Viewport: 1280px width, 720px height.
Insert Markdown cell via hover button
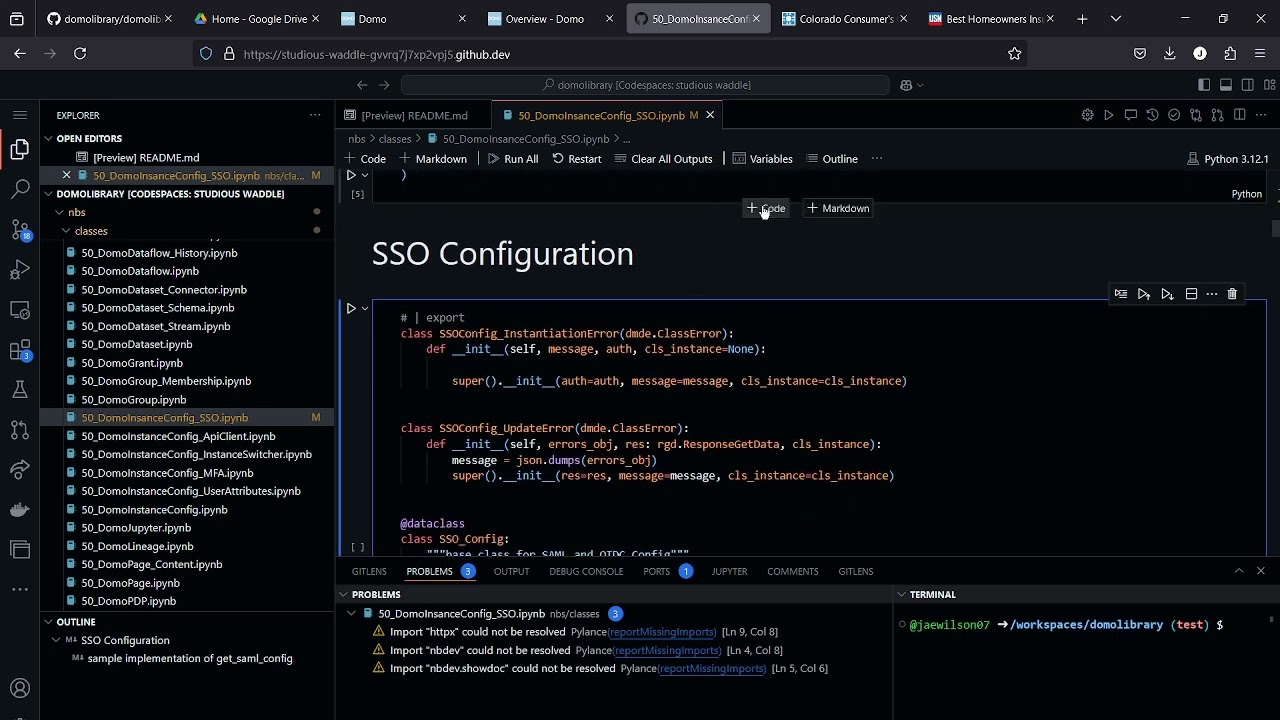pyautogui.click(x=838, y=208)
